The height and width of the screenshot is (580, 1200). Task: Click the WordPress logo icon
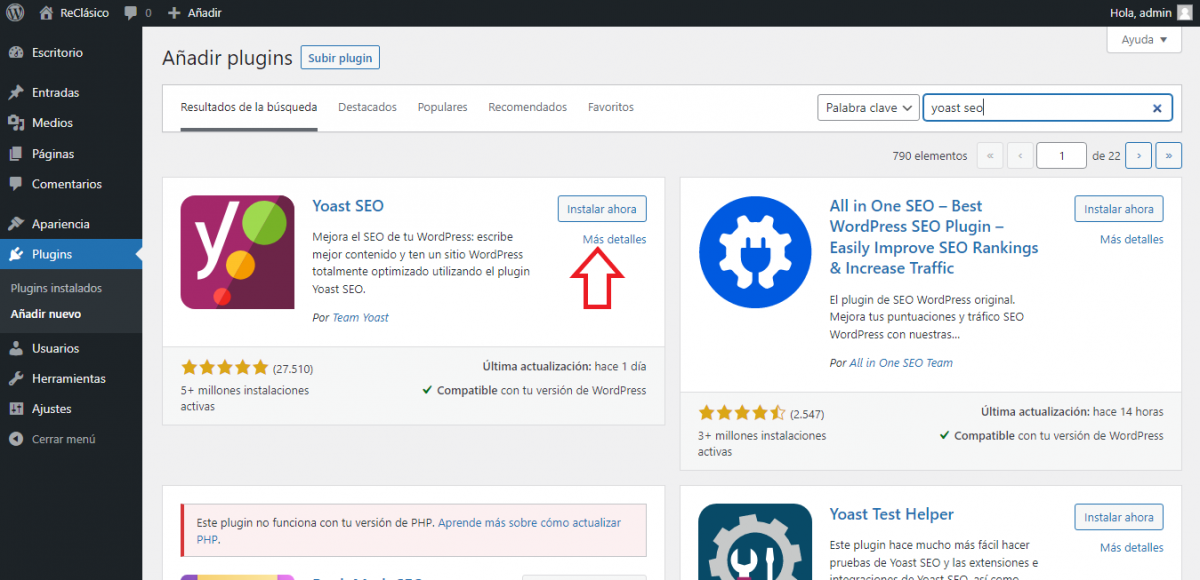click(x=15, y=13)
